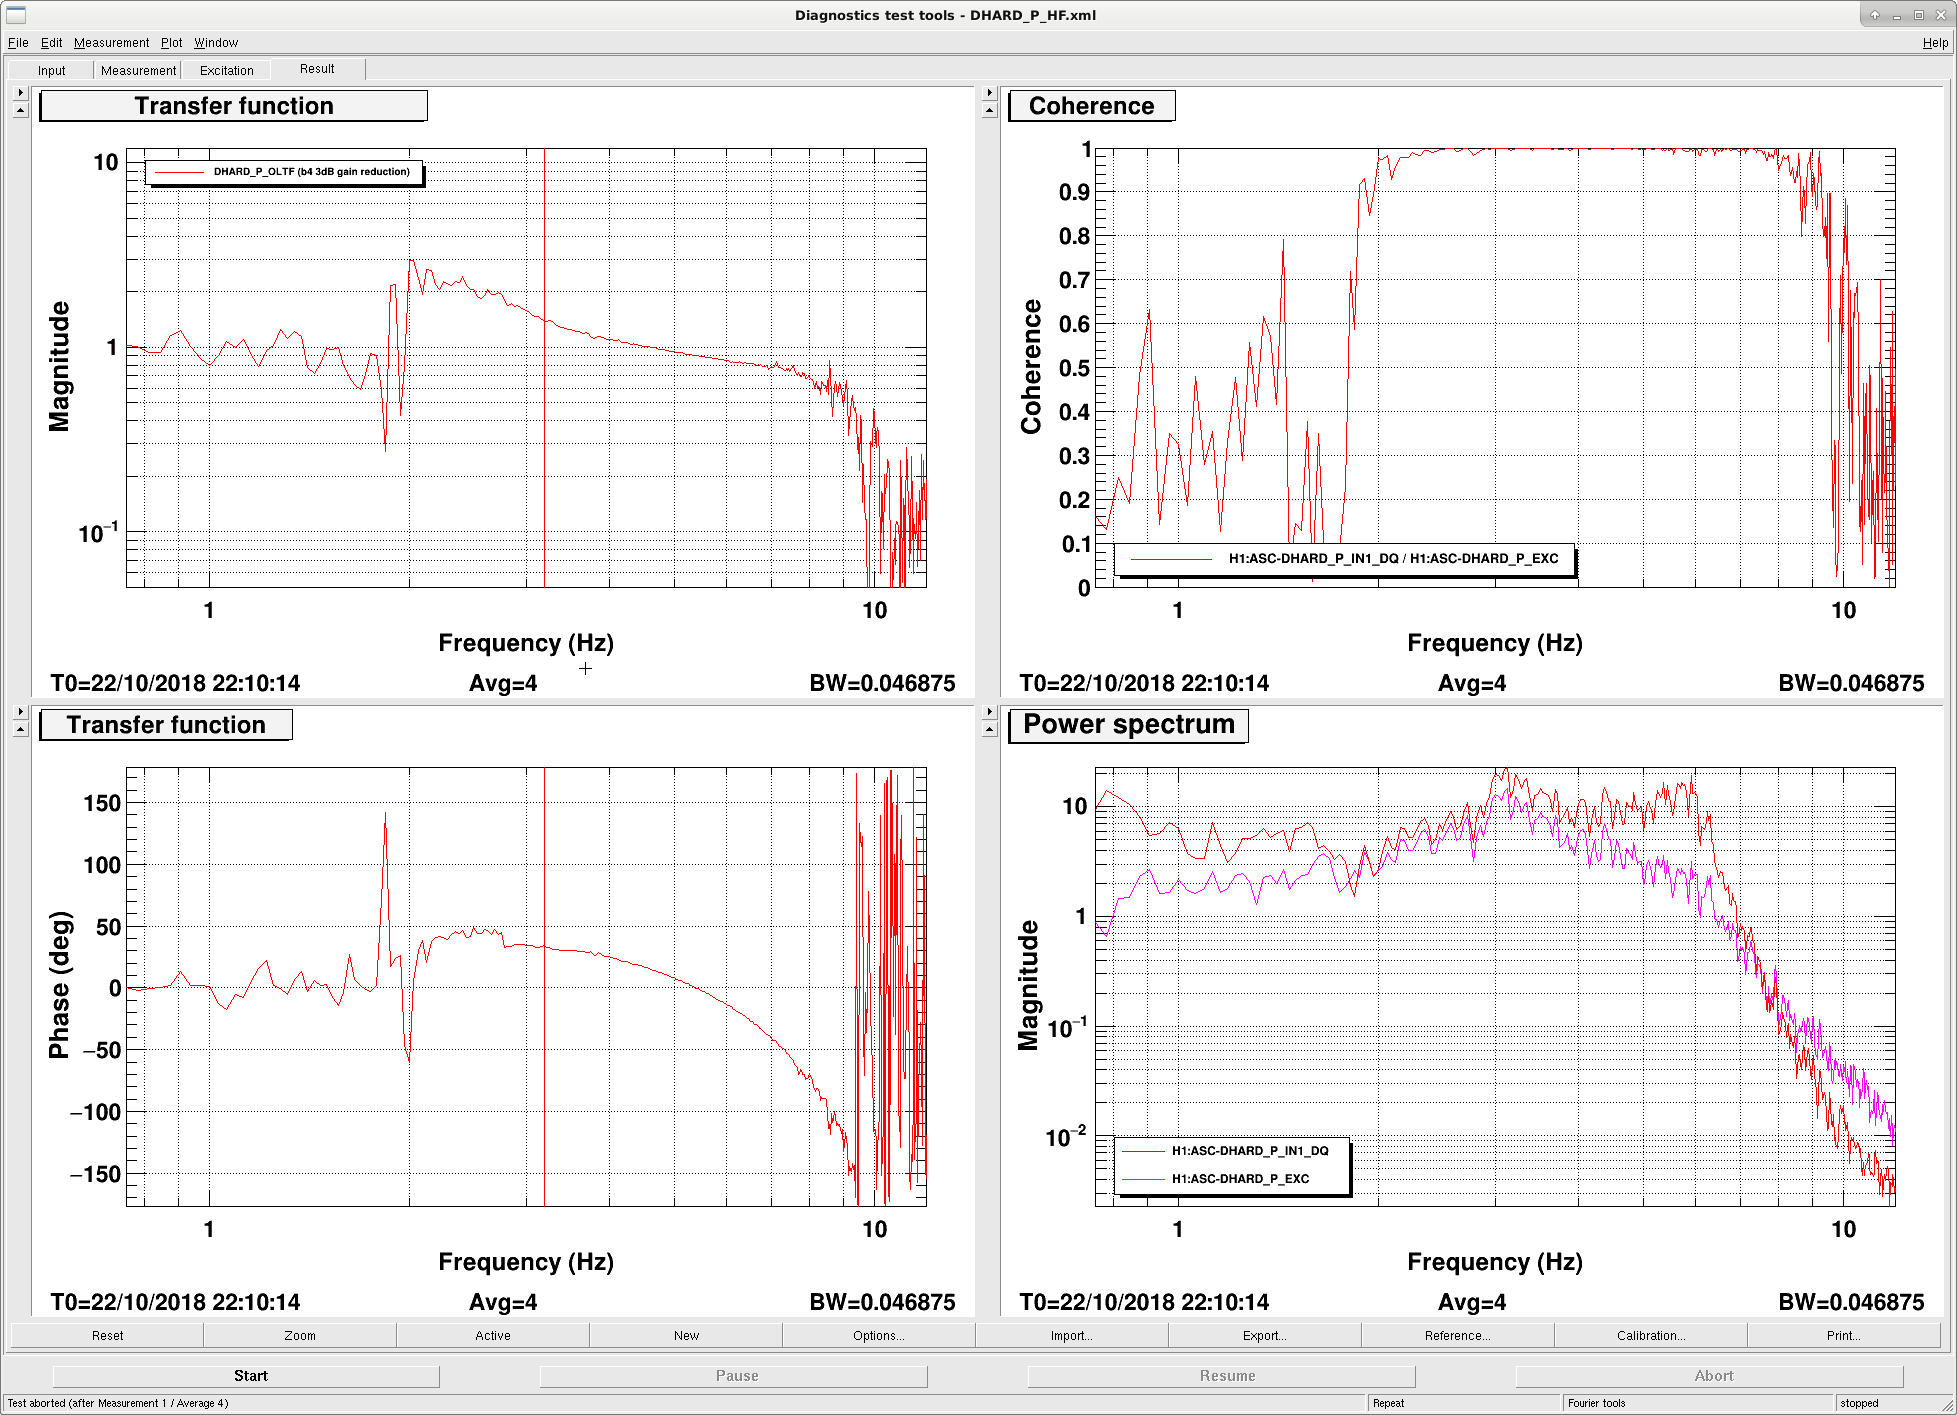The image size is (1957, 1415).
Task: Open the Plot menu
Action: coord(172,43)
